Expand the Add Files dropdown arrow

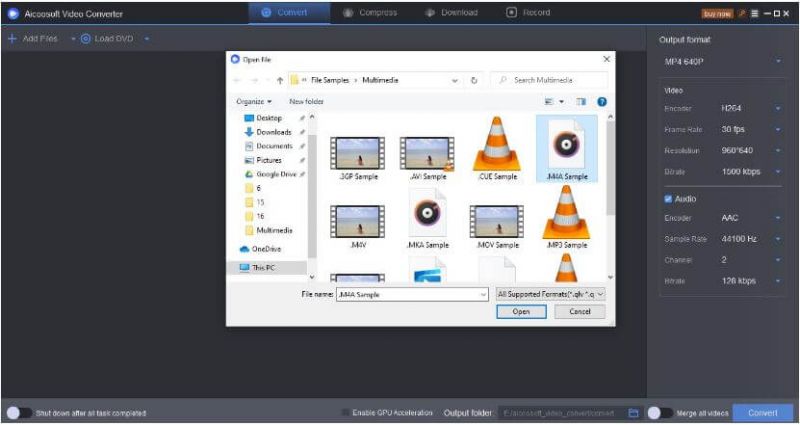point(73,39)
